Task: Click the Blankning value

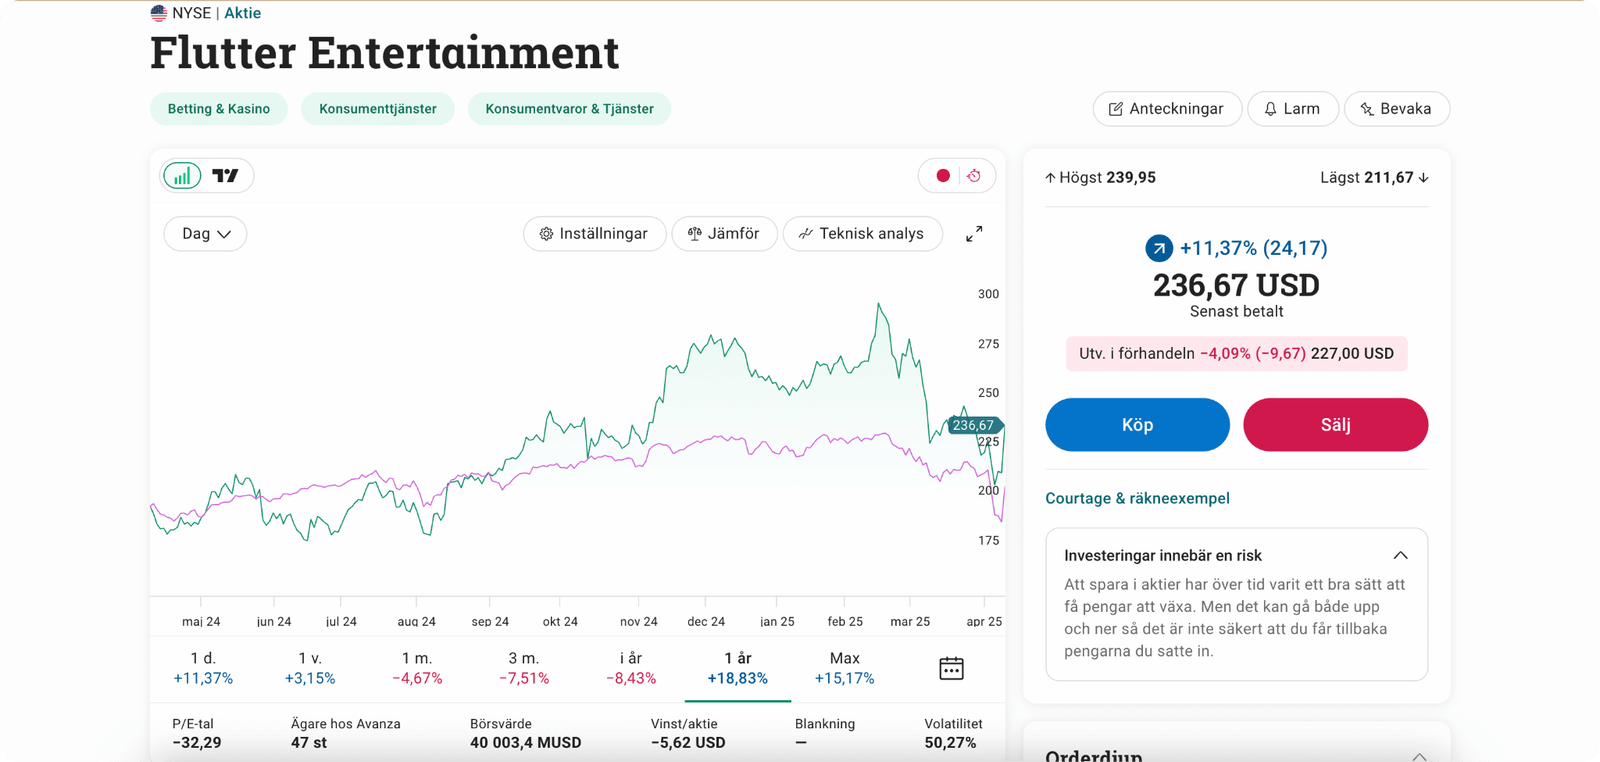Action: coord(801,743)
